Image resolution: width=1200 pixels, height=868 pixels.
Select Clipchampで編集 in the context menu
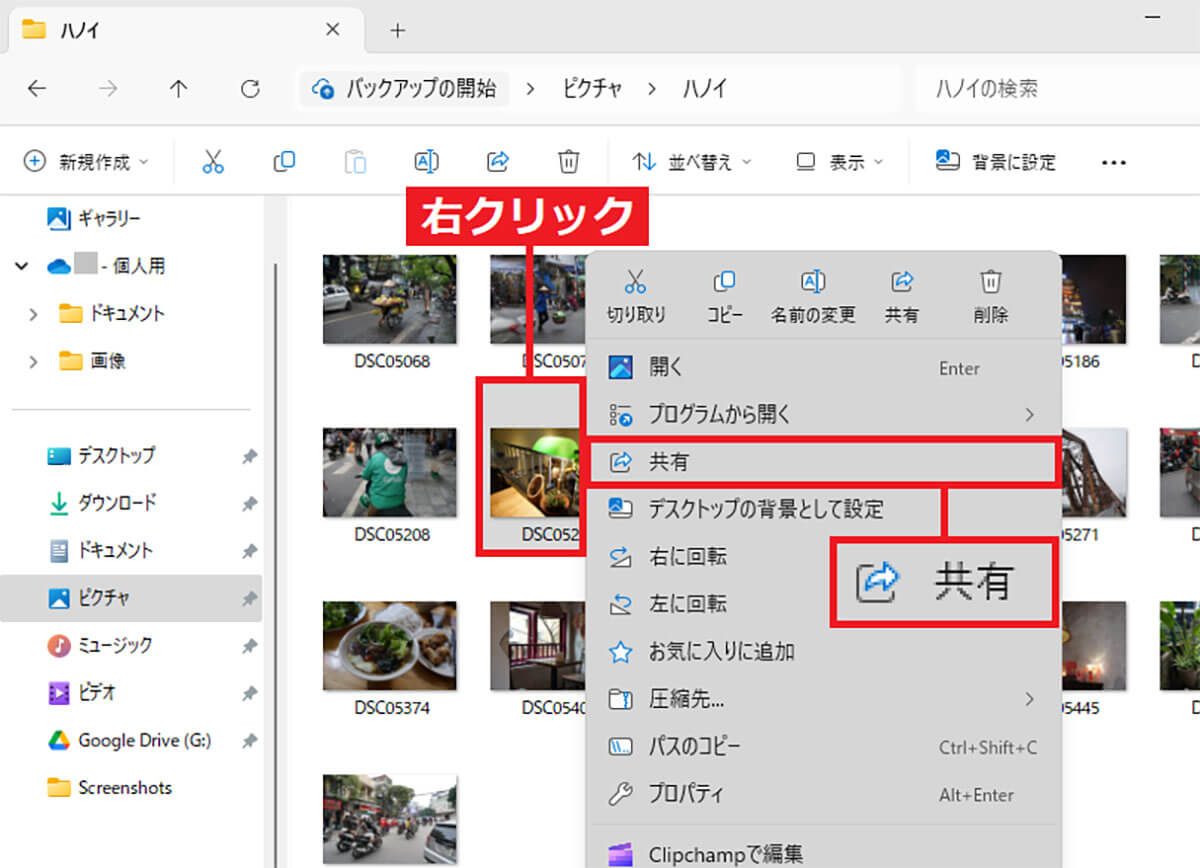[x=822, y=854]
